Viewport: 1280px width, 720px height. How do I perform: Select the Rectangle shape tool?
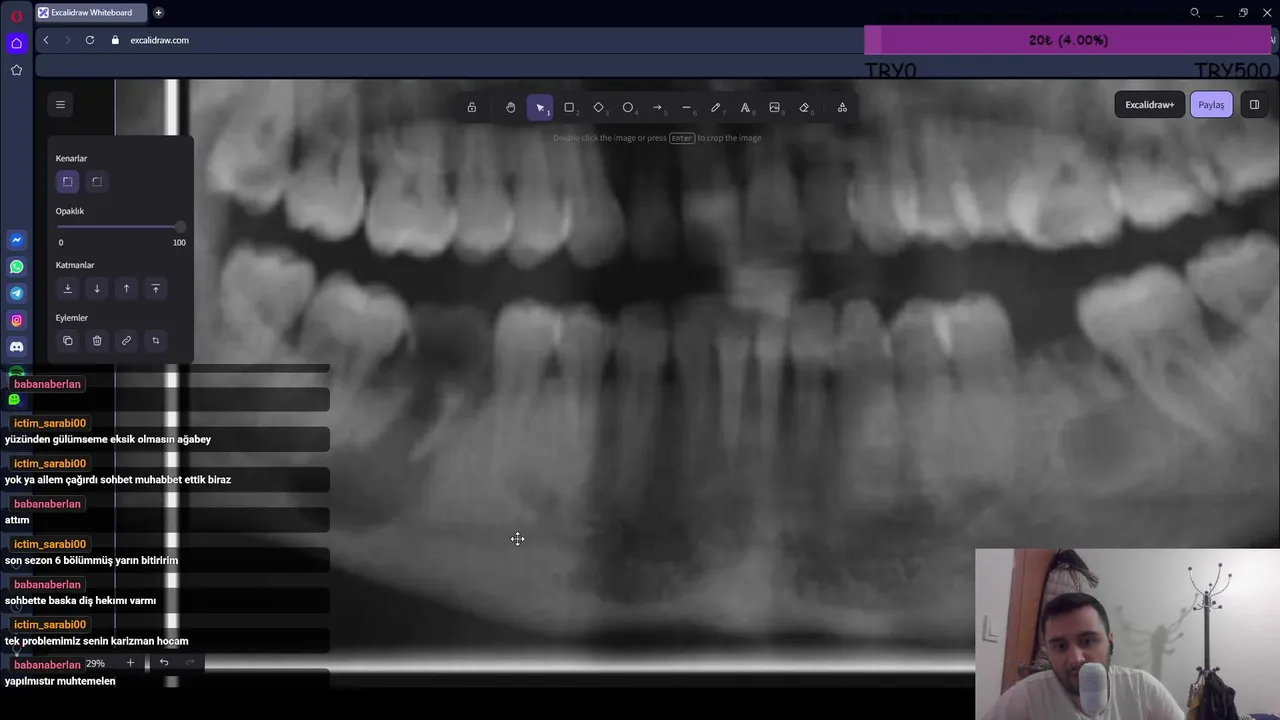(569, 108)
